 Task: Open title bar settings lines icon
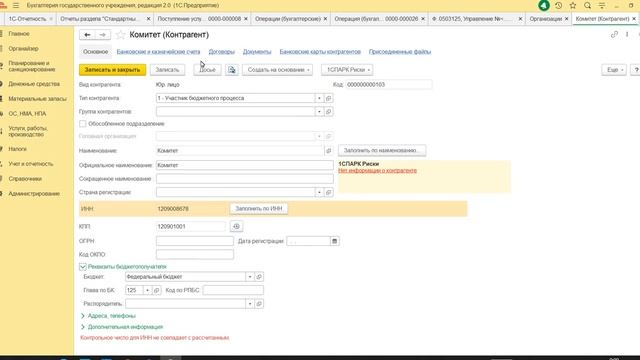click(x=602, y=6)
